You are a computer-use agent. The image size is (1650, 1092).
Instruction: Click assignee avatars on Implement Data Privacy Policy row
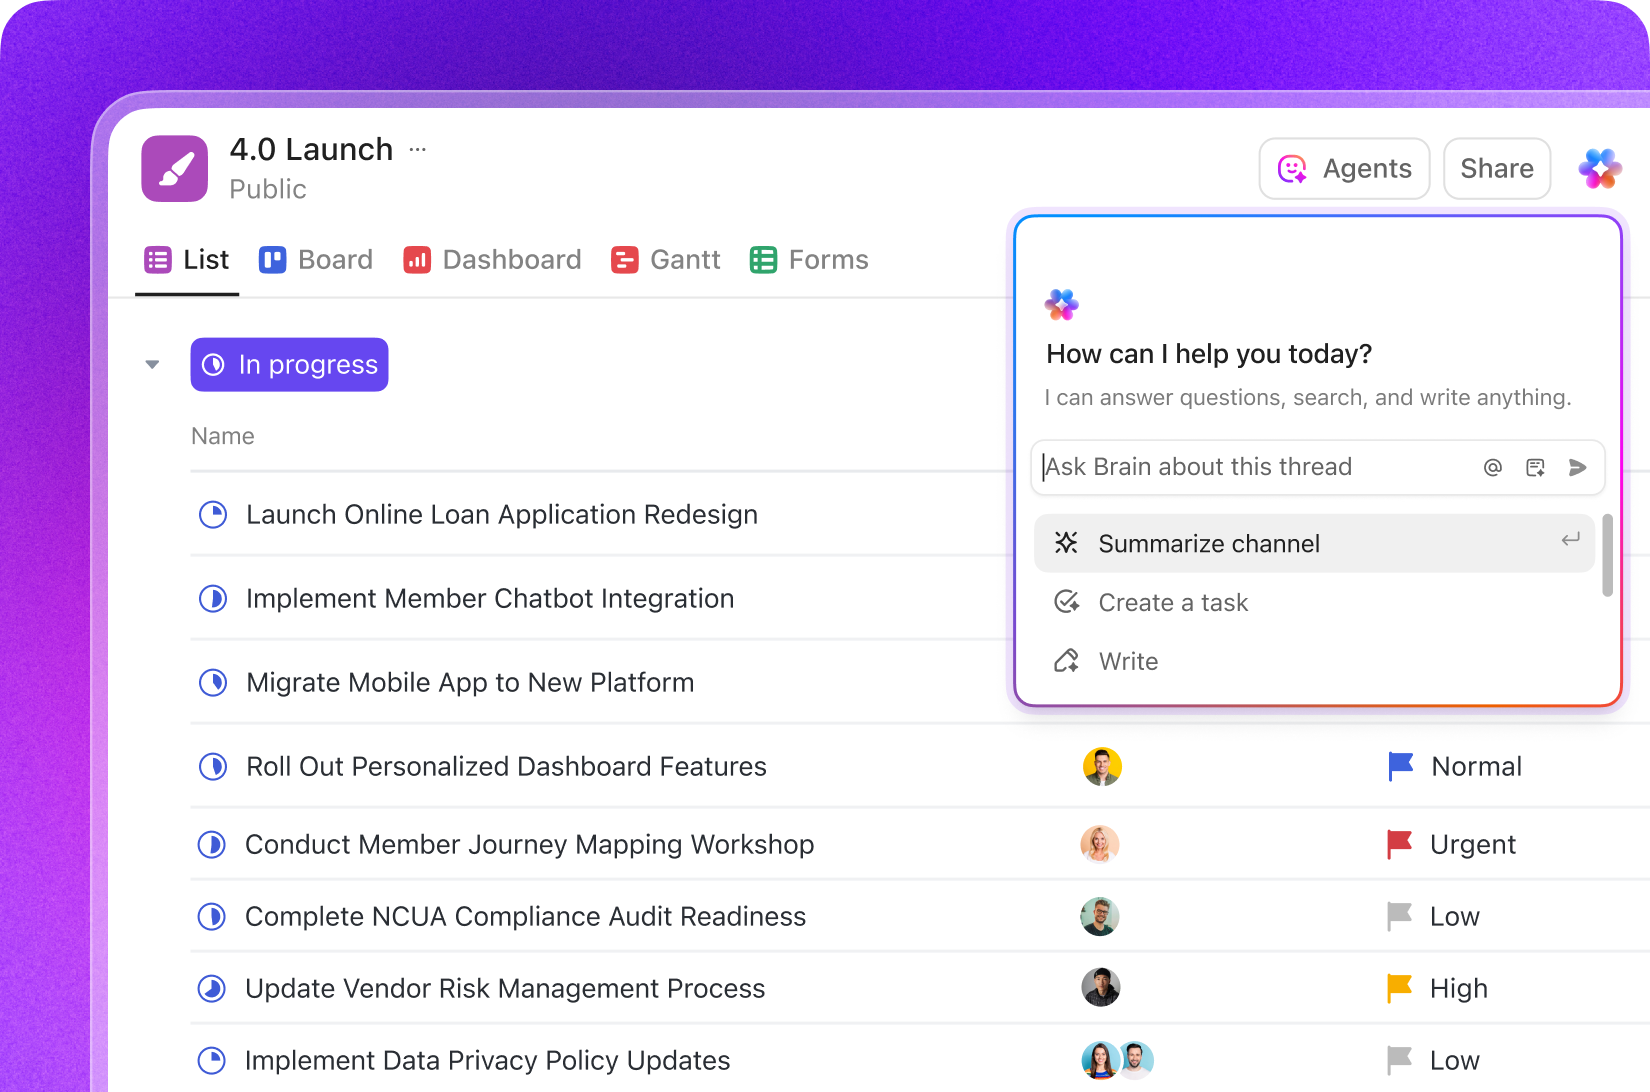(1117, 1061)
